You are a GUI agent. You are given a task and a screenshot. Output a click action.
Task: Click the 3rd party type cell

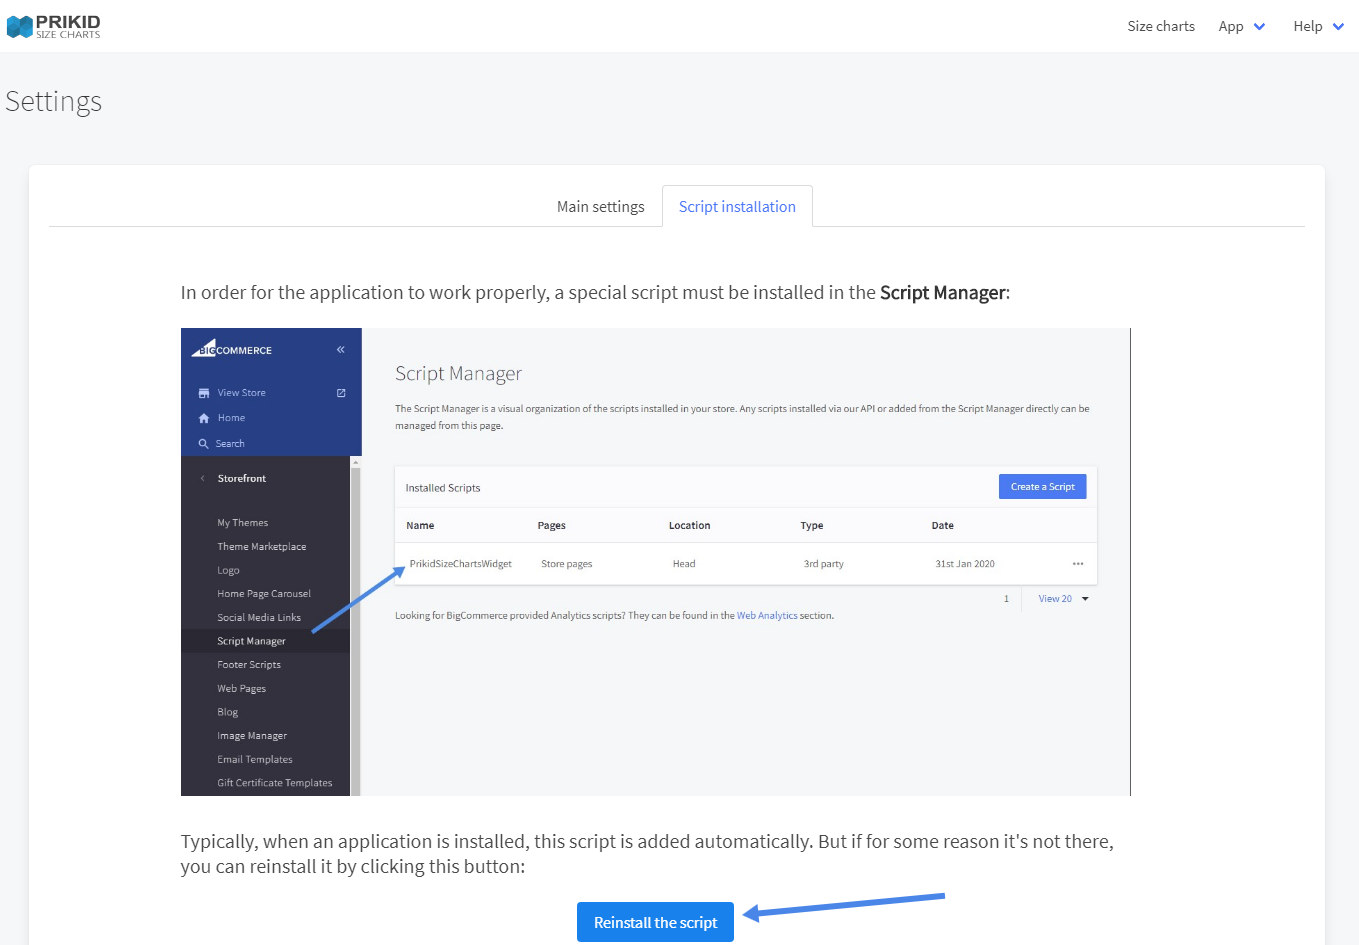tap(824, 564)
